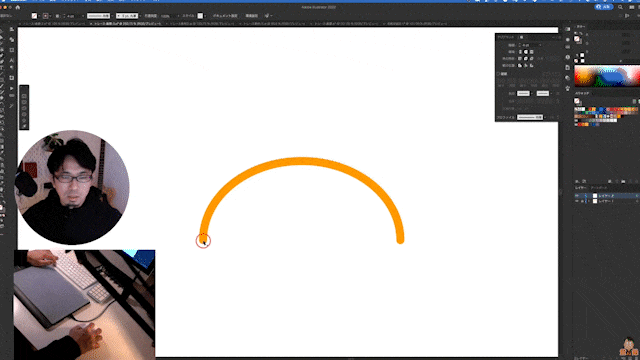Click the fill/stroke indicator in Color panel

(577, 40)
